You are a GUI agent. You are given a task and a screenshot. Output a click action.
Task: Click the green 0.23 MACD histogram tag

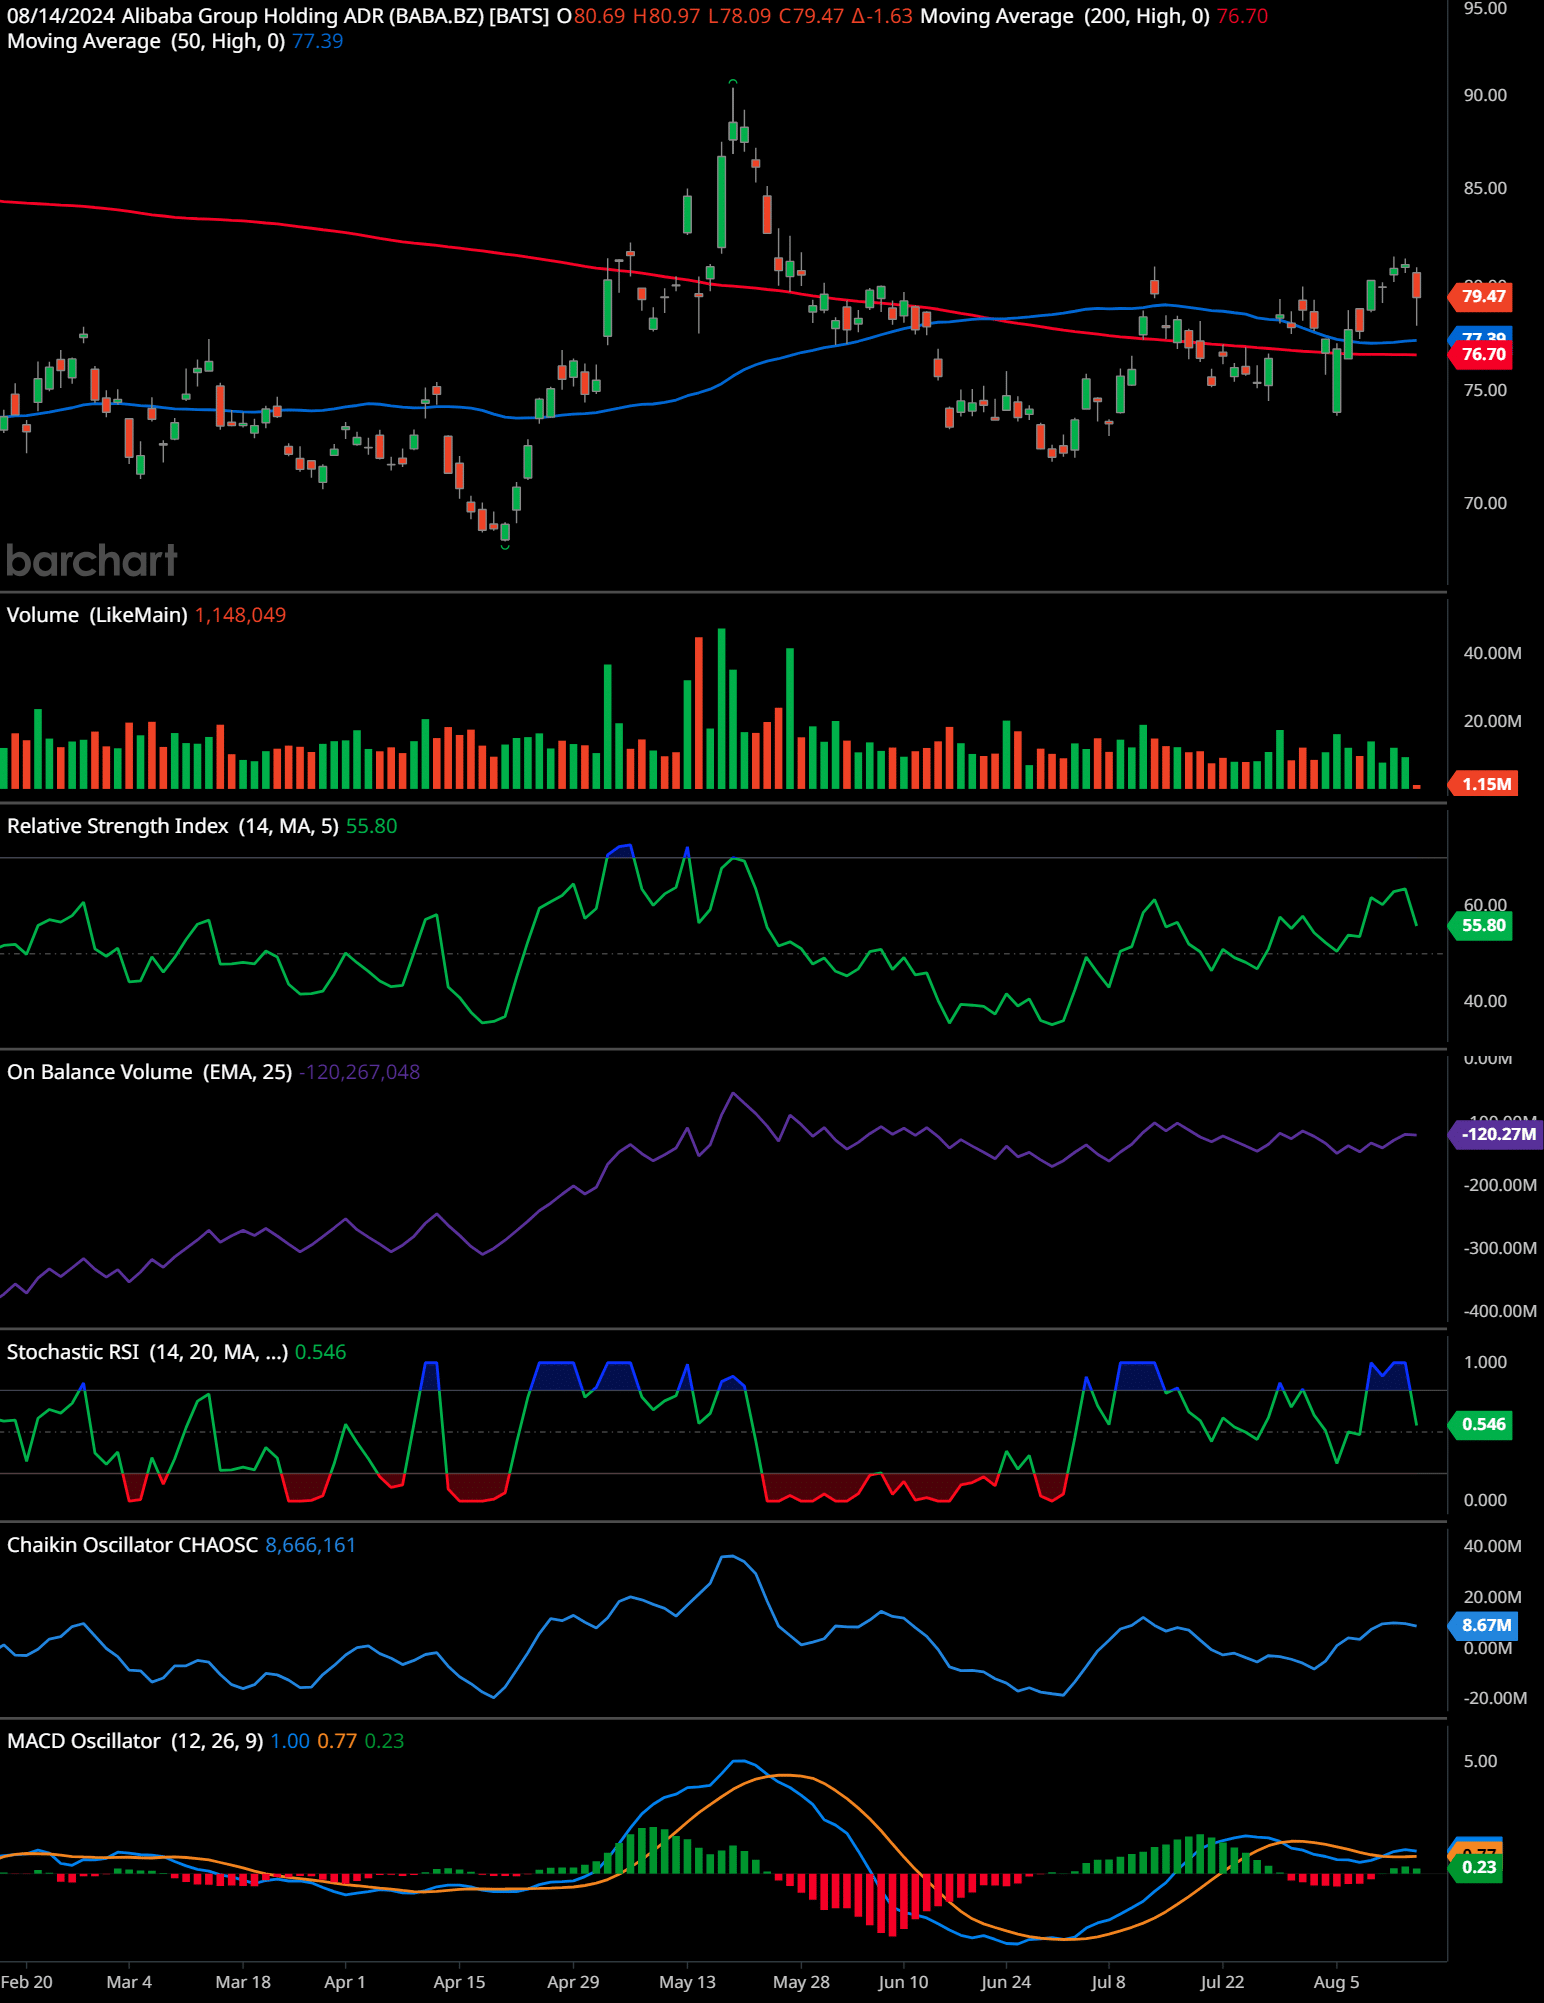pyautogui.click(x=1478, y=1867)
